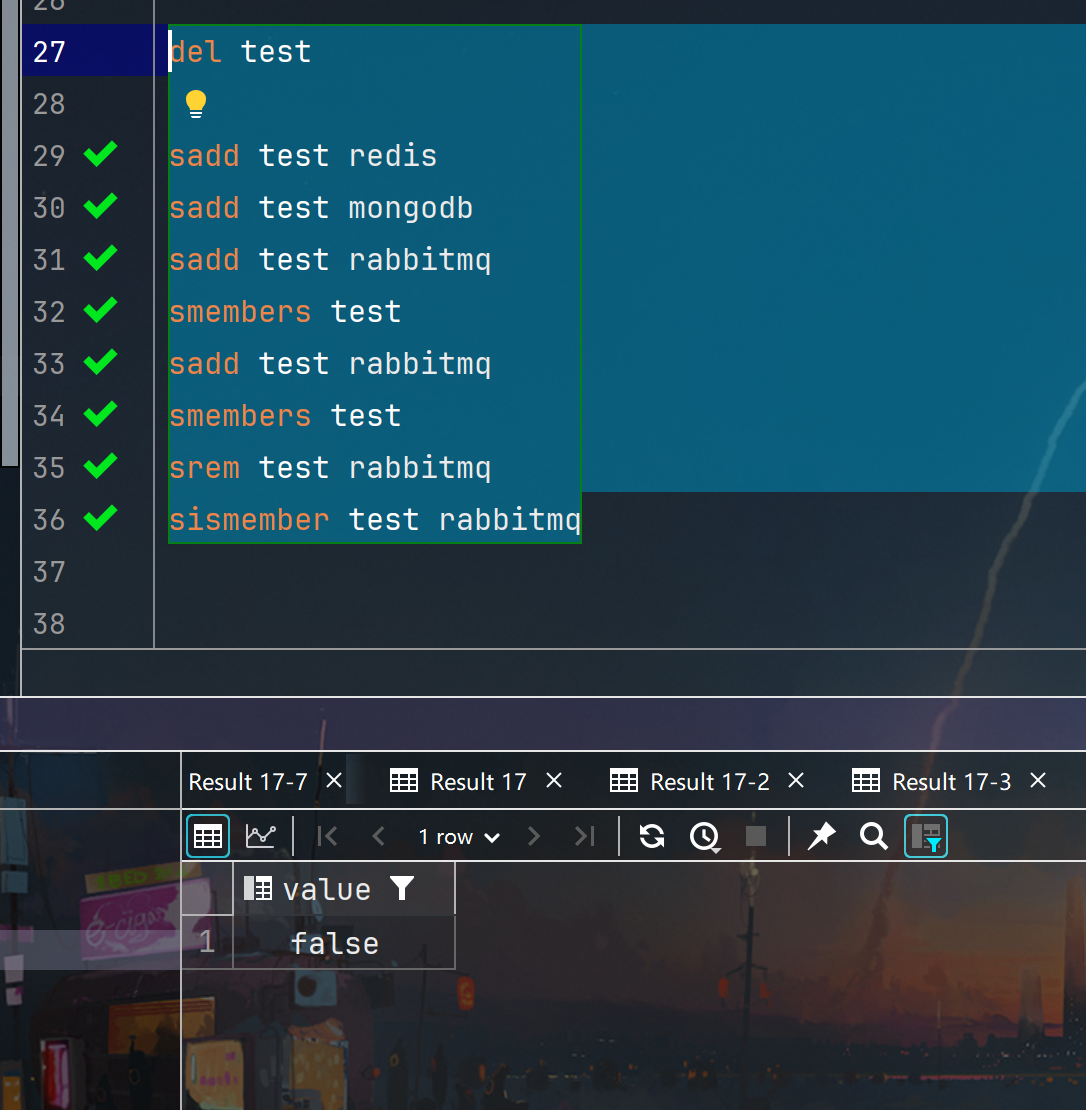Click 'smembers test' on line 34
1086x1110 pixels.
285,416
